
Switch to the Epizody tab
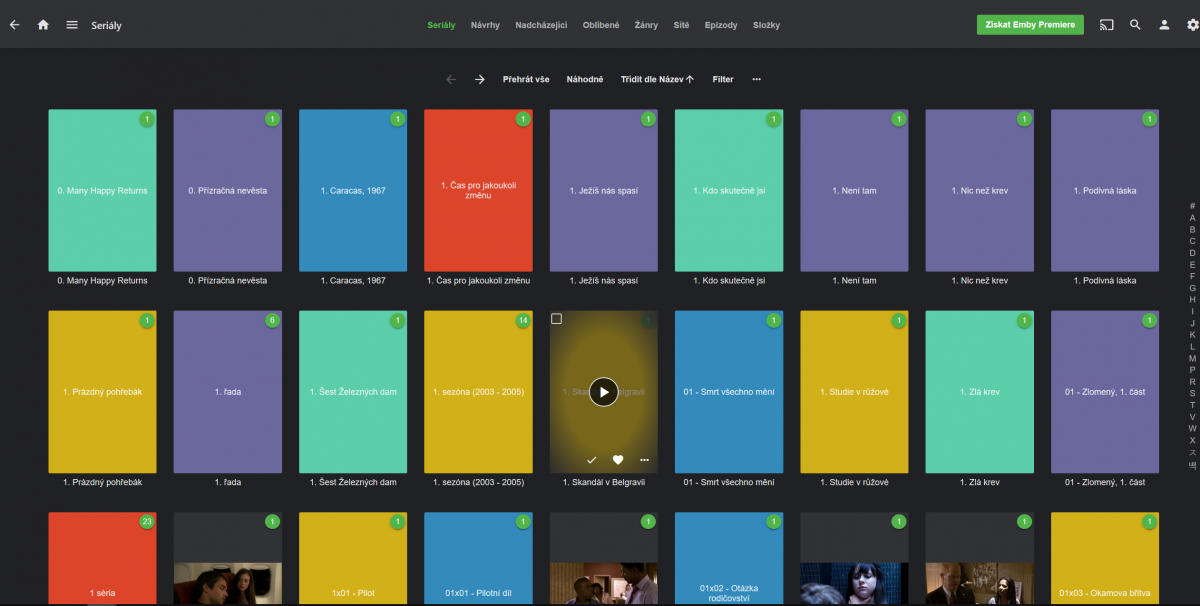click(720, 25)
